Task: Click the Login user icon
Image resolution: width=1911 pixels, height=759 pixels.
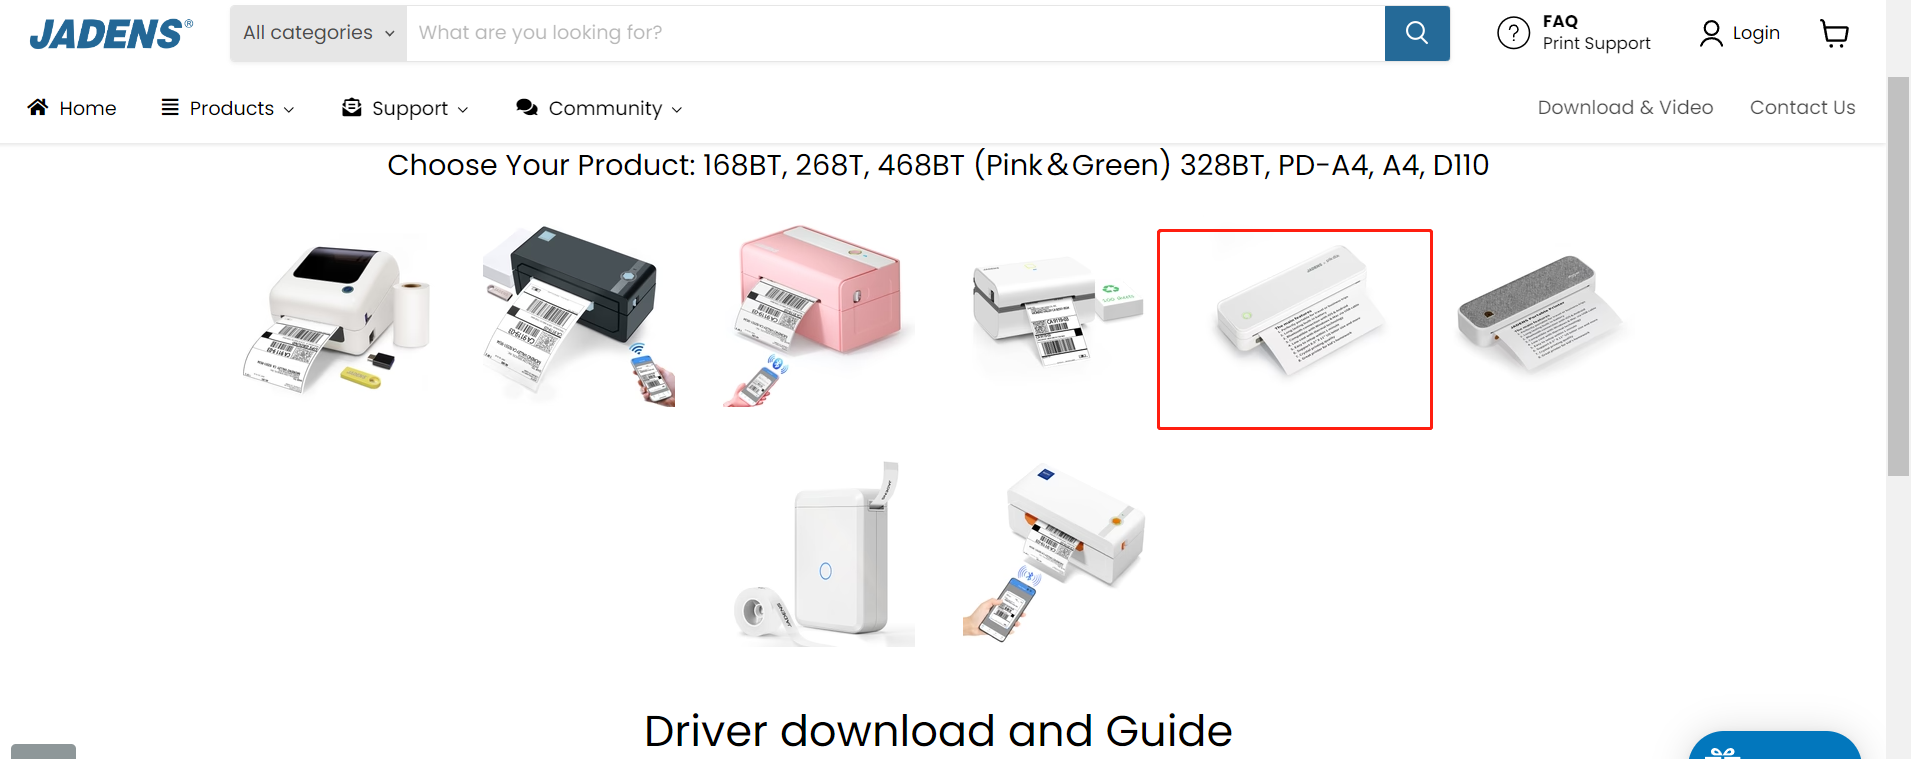Action: tap(1711, 34)
